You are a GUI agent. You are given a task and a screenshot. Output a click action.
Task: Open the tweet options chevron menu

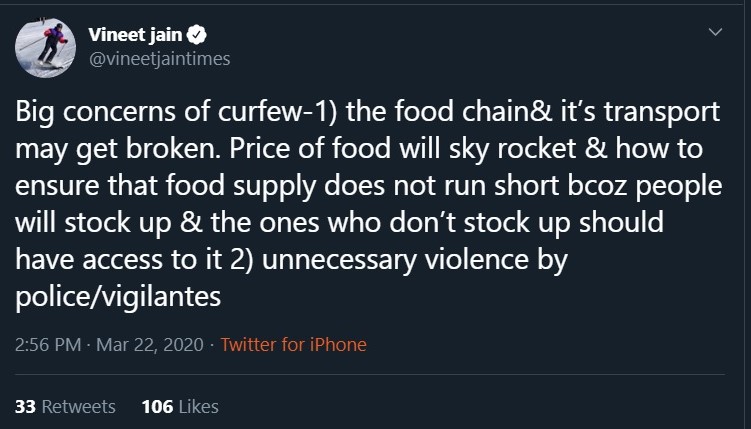coord(715,33)
